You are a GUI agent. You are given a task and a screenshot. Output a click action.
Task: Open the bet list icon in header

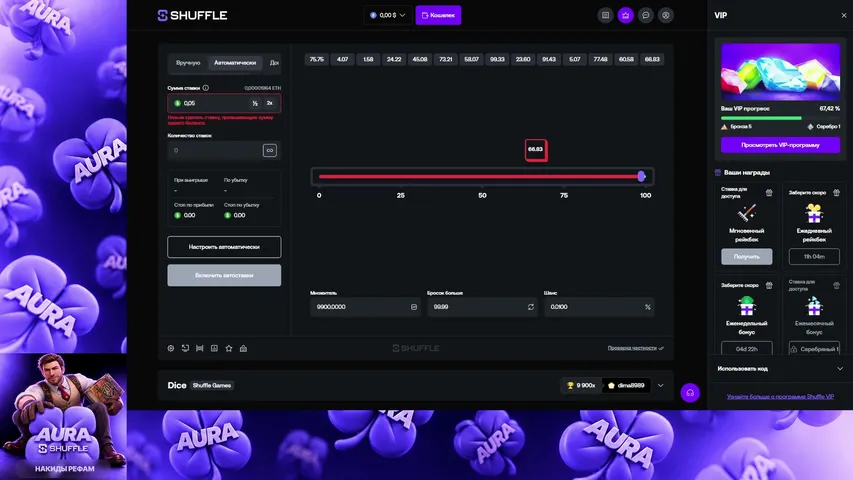605,15
